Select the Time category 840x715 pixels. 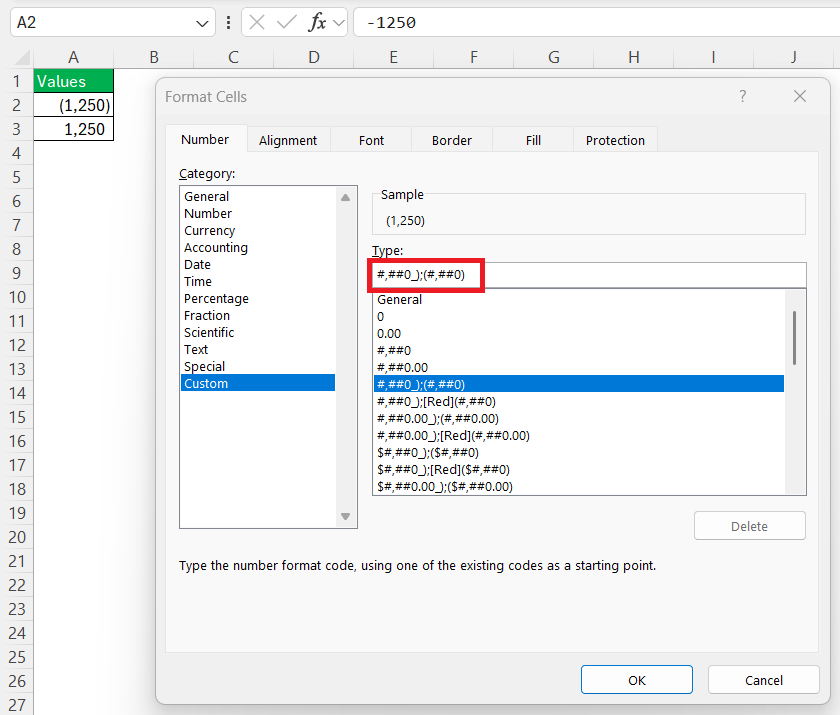pyautogui.click(x=258, y=282)
